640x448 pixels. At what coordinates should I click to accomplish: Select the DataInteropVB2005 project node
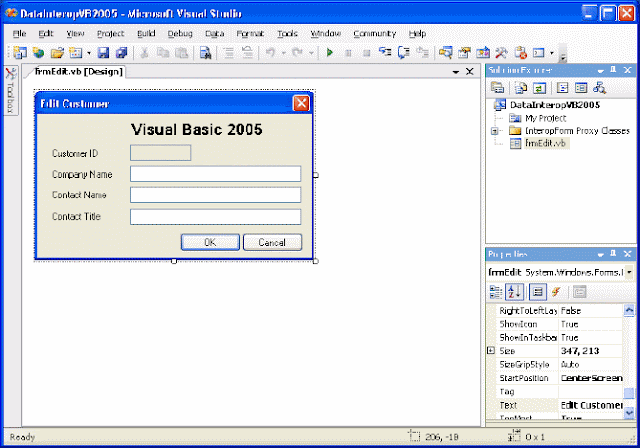555,105
